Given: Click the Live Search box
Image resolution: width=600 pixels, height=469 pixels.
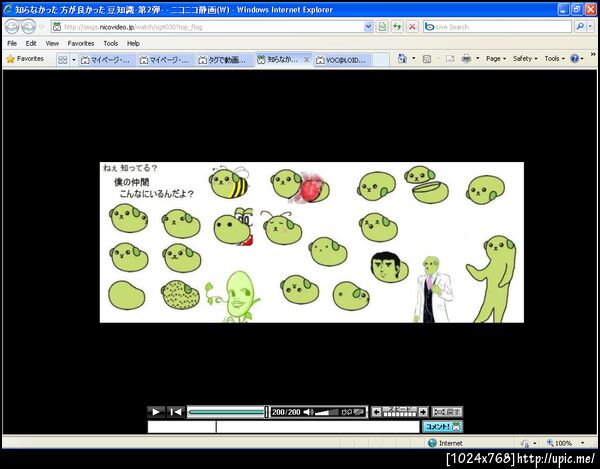Looking at the screenshot, I should [497, 27].
